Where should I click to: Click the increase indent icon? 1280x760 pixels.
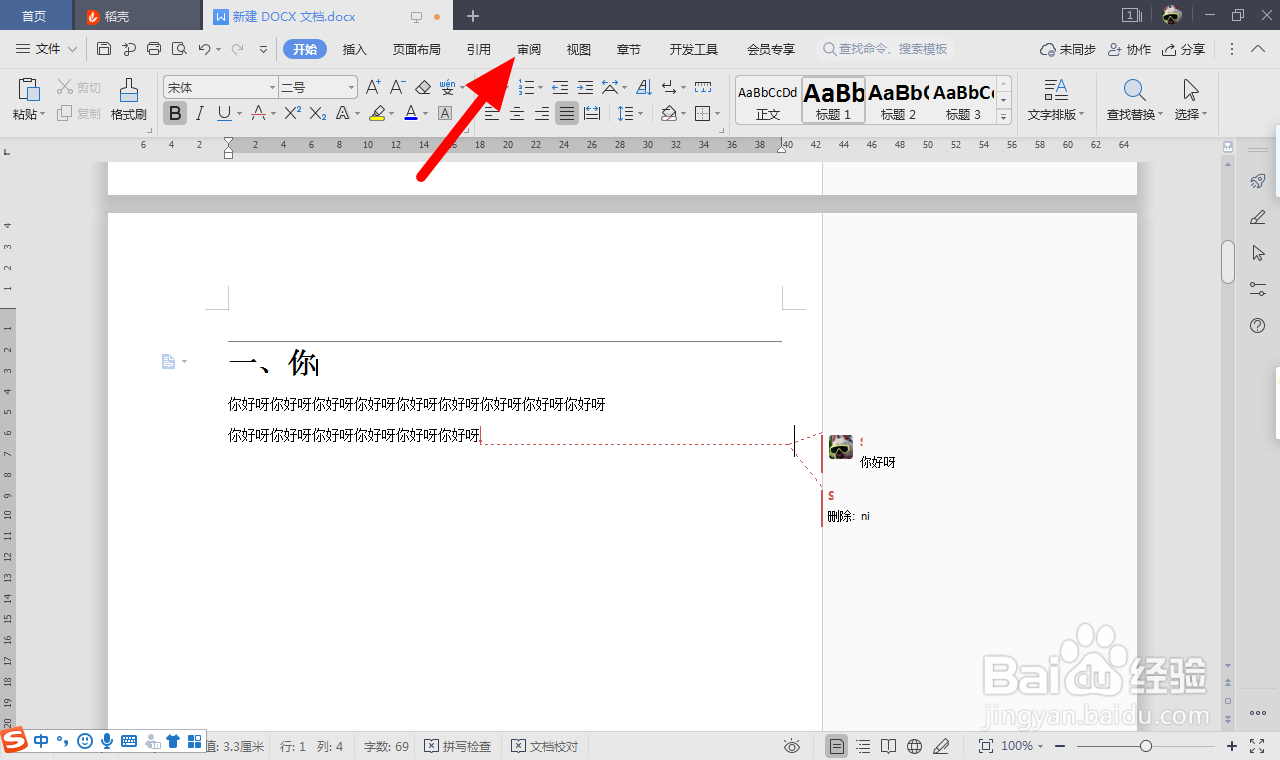(x=585, y=88)
